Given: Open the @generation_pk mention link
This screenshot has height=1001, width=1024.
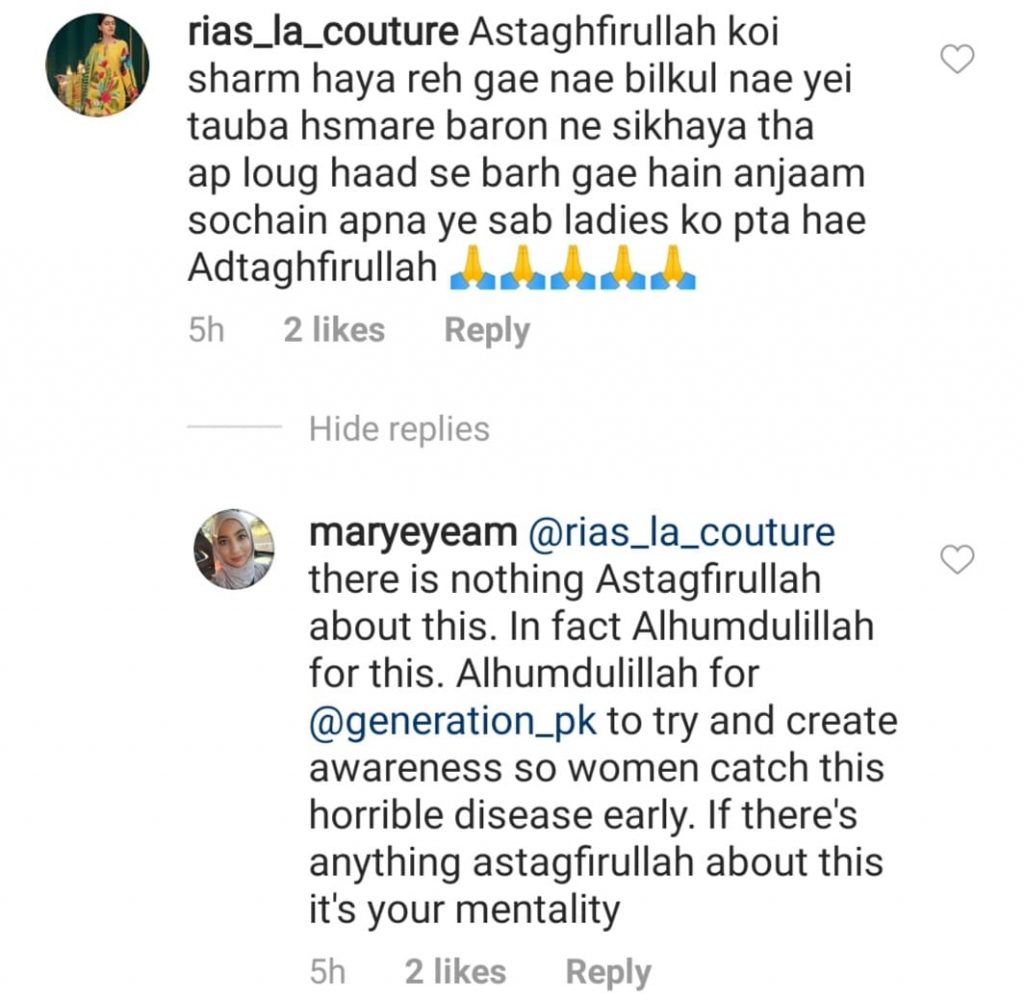Looking at the screenshot, I should [x=453, y=722].
